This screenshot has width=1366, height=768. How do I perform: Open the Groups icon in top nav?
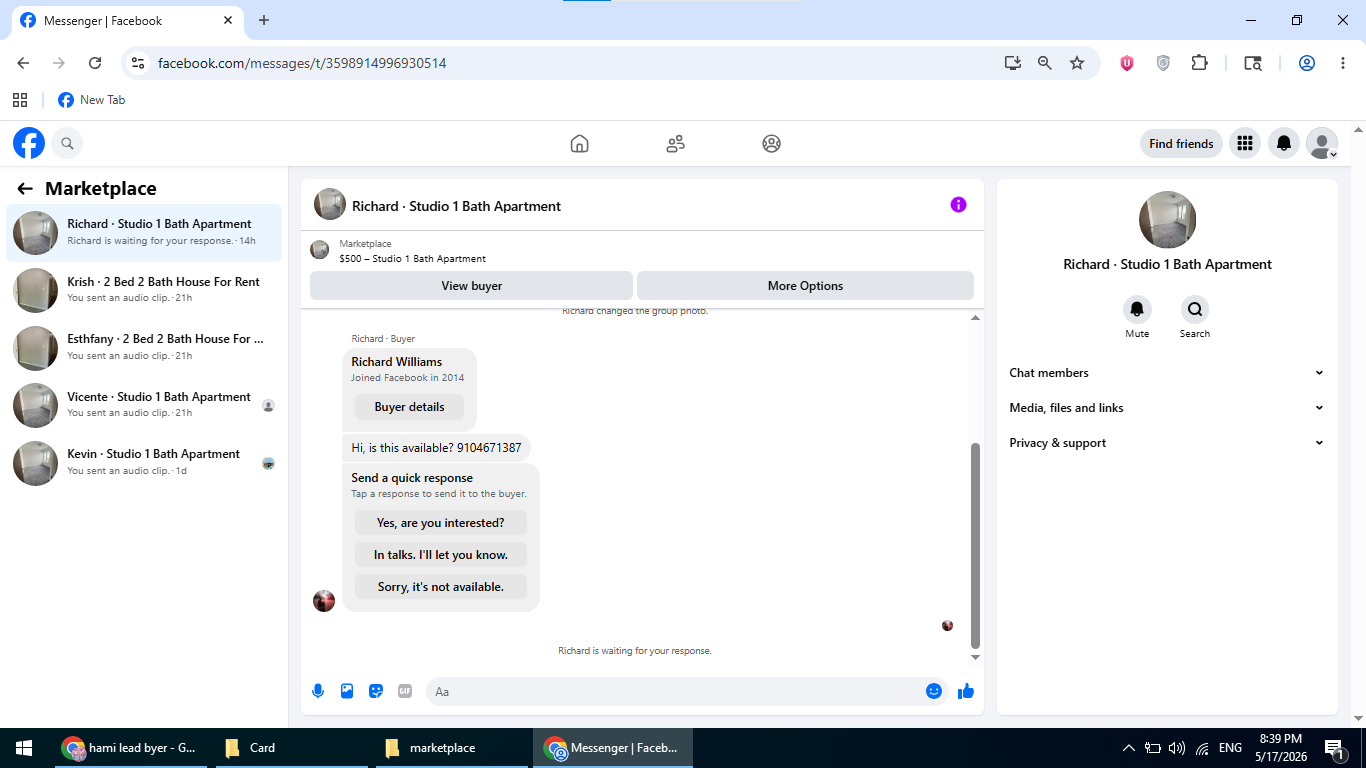[771, 143]
